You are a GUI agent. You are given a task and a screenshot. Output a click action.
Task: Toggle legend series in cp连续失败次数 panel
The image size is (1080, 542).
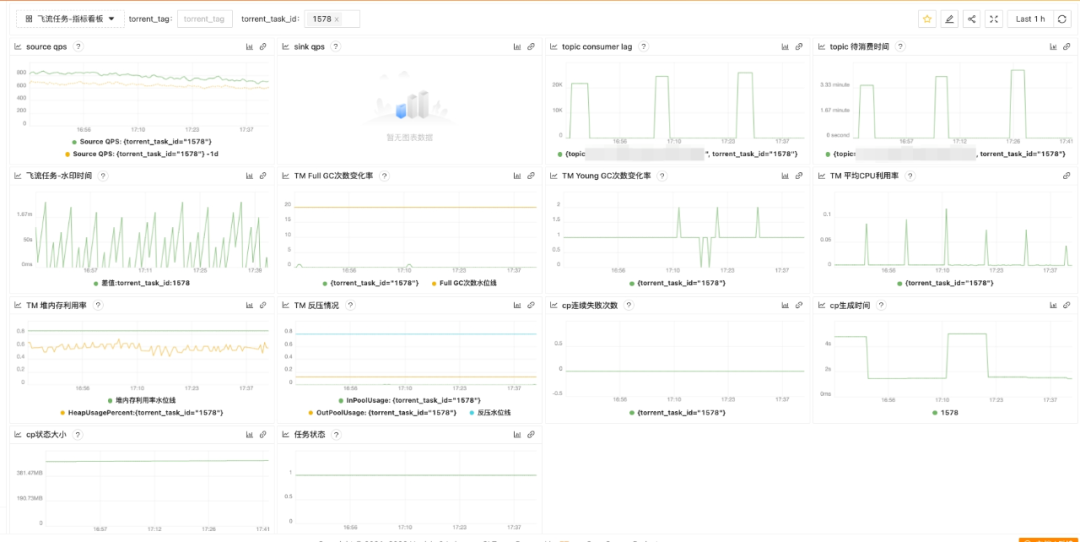click(x=677, y=413)
